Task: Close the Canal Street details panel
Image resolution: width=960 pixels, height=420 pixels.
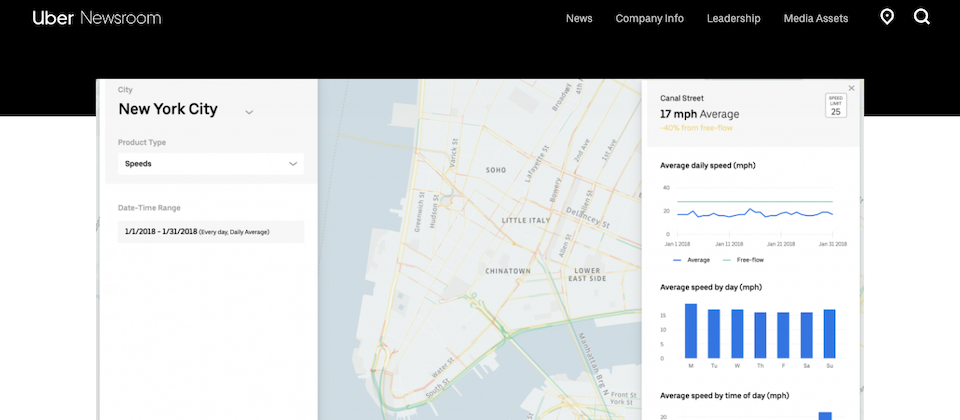Action: point(851,88)
